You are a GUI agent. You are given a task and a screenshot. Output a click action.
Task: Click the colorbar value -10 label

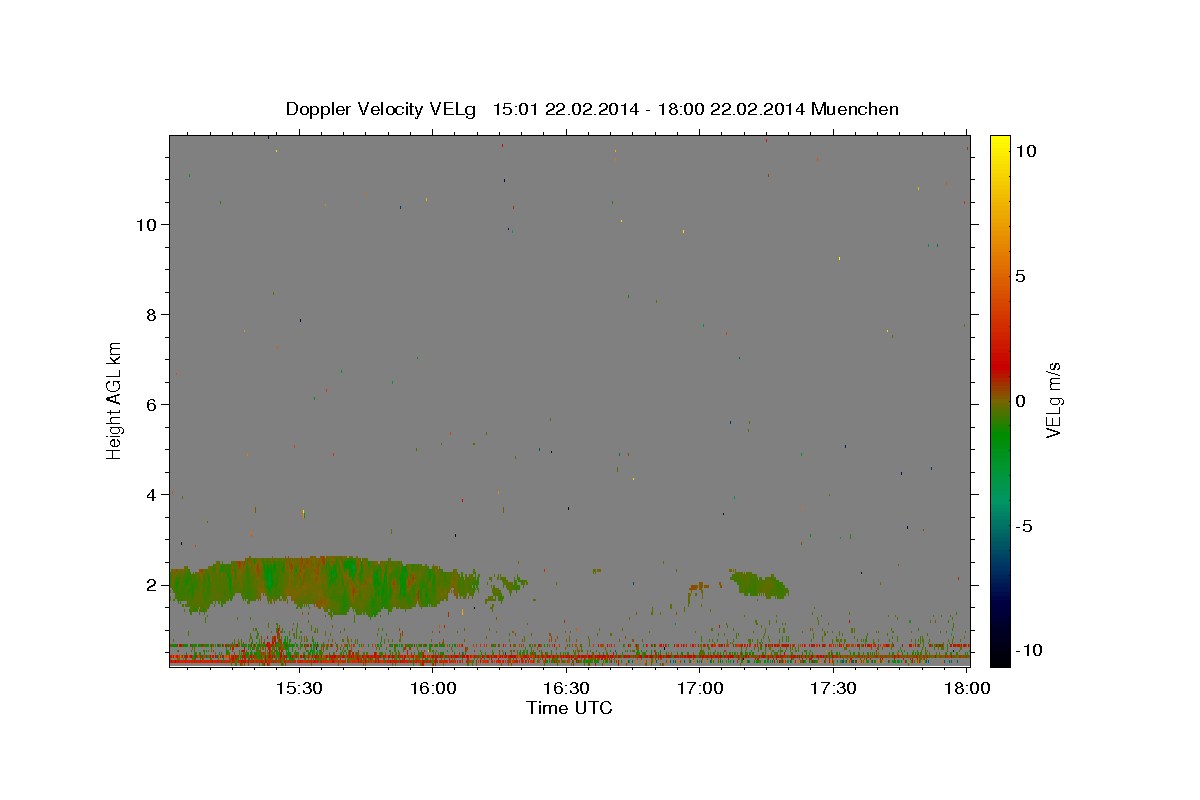click(1028, 650)
